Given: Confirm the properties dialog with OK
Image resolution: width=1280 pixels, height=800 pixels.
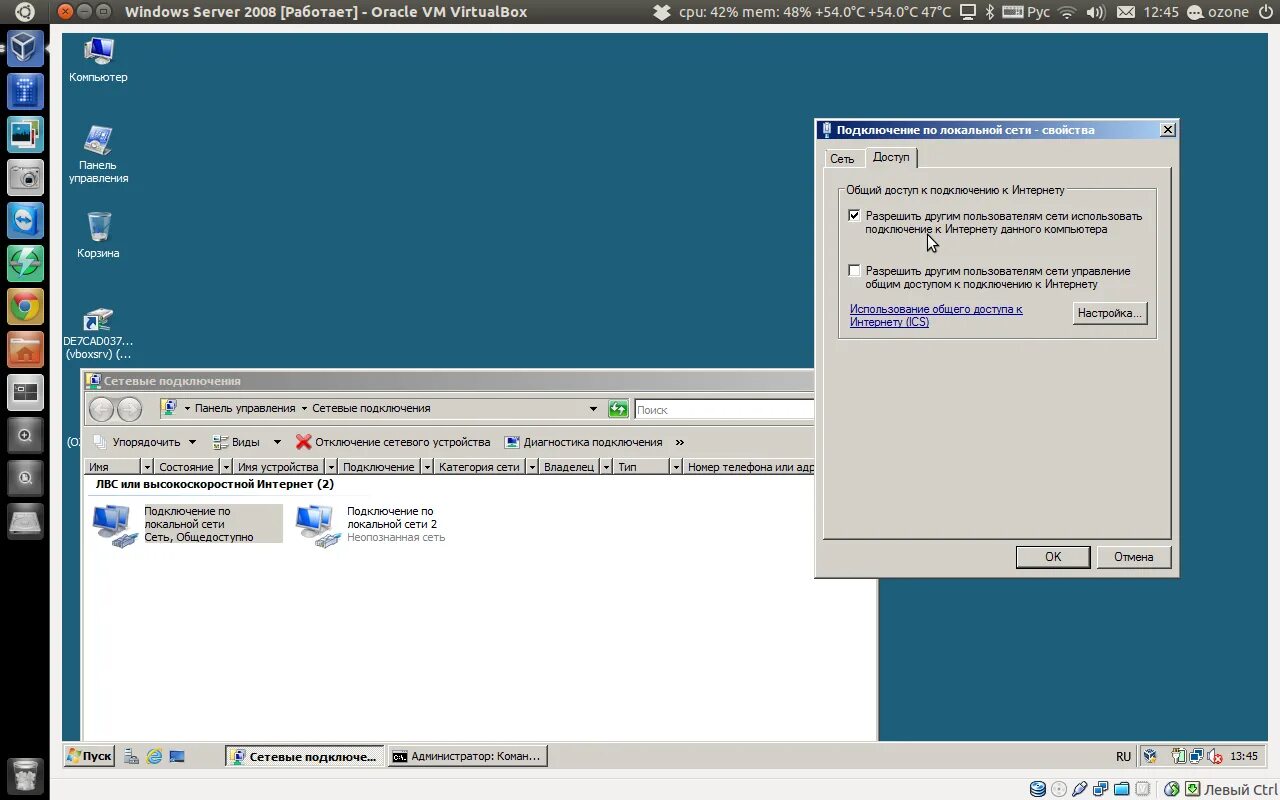Looking at the screenshot, I should [1053, 557].
